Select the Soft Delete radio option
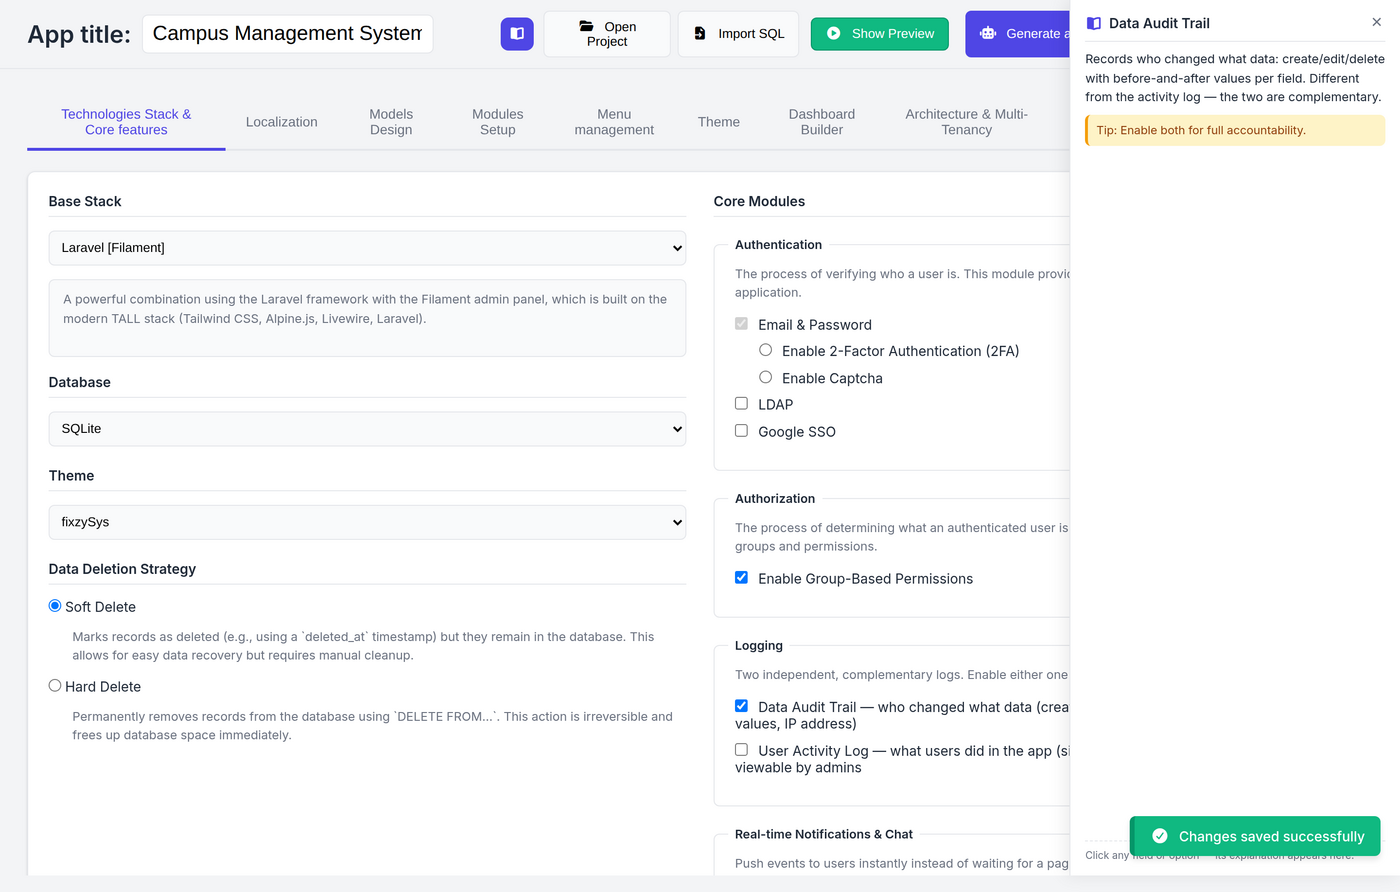The image size is (1400, 892). (55, 606)
